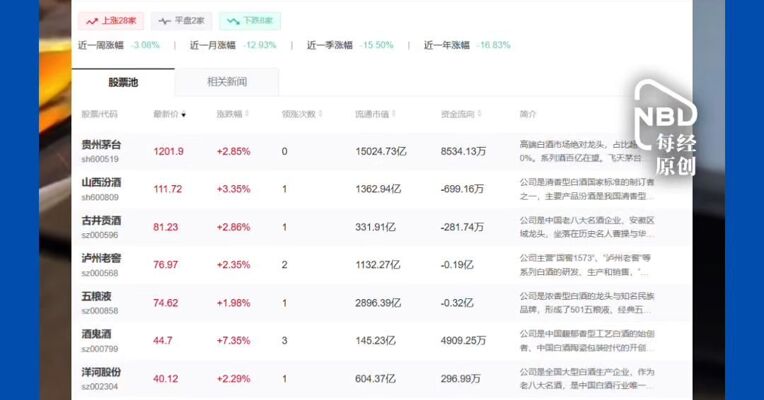This screenshot has height=400, width=764.
Task: Click the 近一季涨幅 -15.50% value
Action: click(x=377, y=45)
